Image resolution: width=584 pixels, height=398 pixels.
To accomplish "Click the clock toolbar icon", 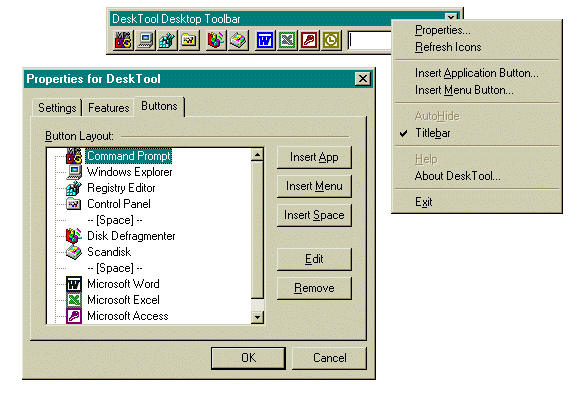I will click(x=331, y=40).
